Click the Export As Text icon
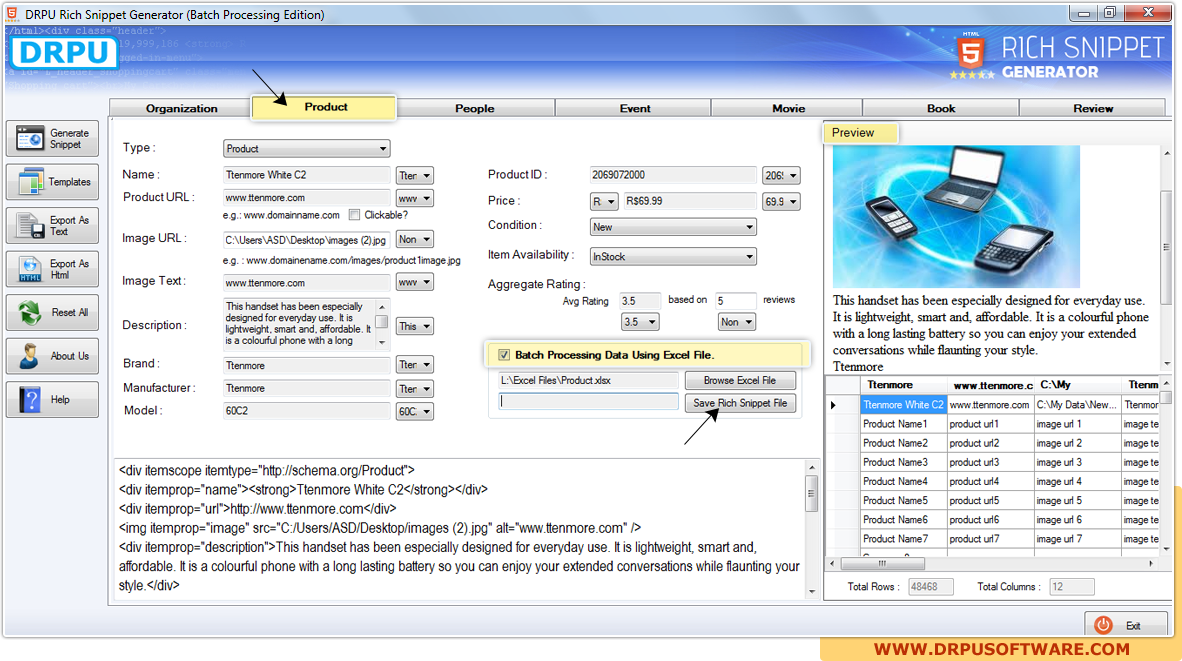The height and width of the screenshot is (661, 1182). tap(32, 226)
